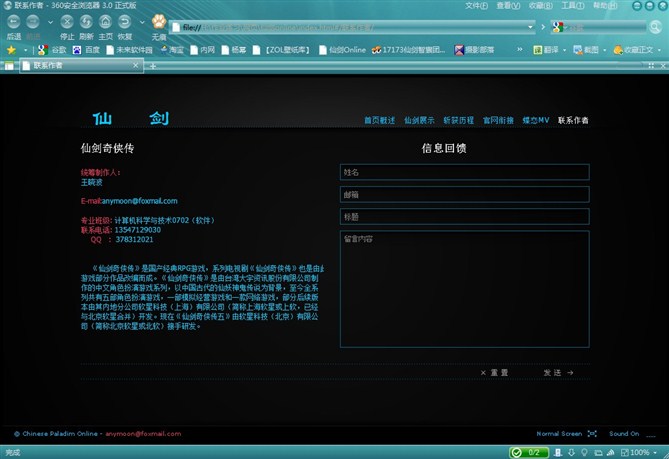
Task: Expand dropdown arrow next to 恢复
Action: click(142, 22)
